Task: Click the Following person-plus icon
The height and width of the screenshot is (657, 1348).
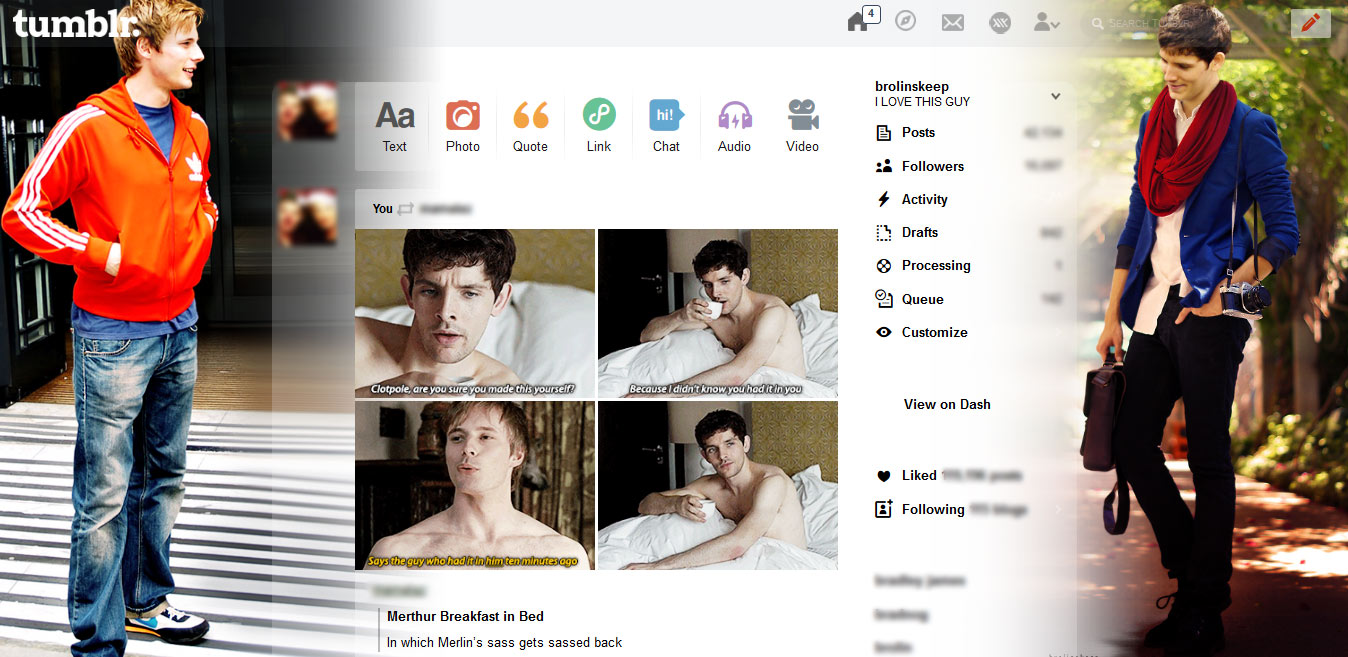Action: point(883,509)
